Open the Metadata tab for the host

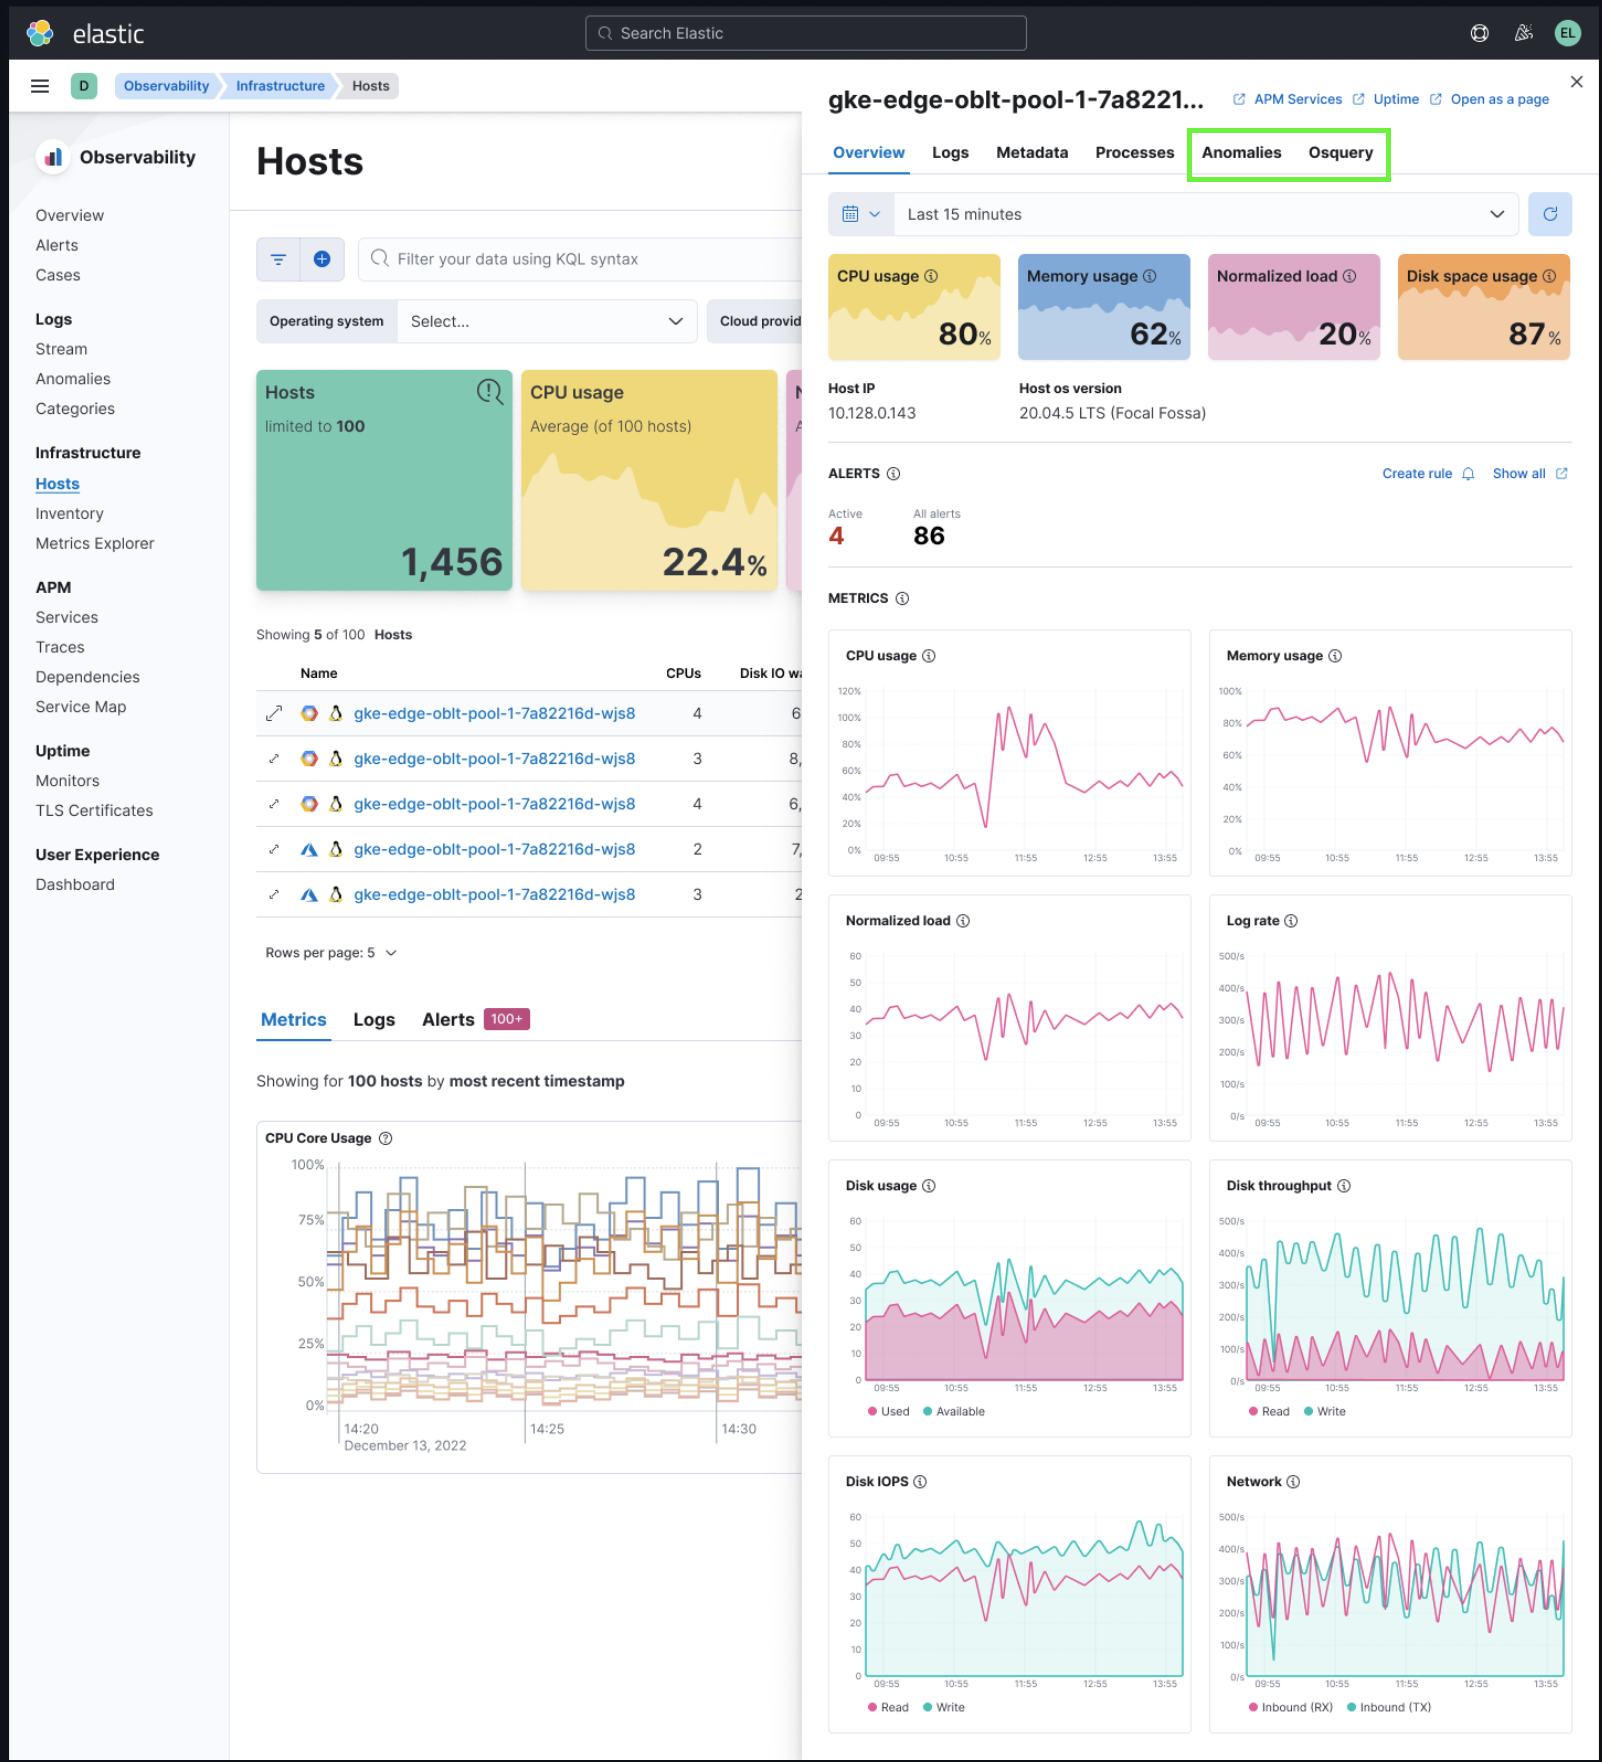(x=1032, y=152)
